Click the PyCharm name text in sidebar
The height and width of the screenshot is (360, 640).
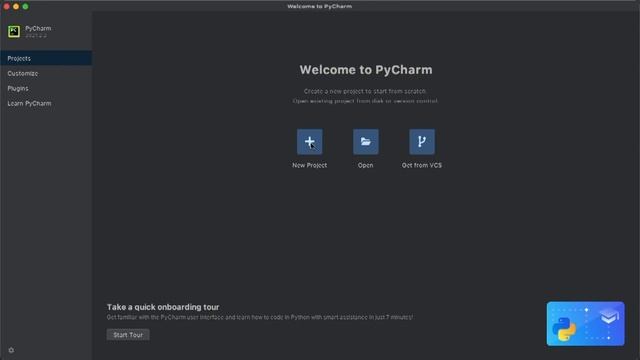click(38, 29)
